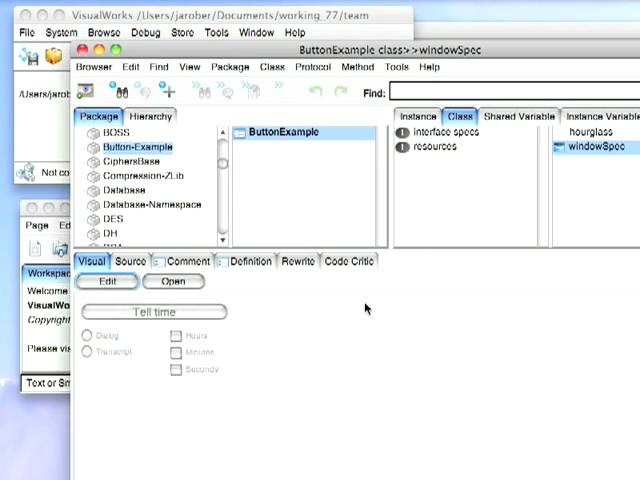Click the resources protocol icon
Viewport: 640px width, 480px height.
(x=402, y=147)
